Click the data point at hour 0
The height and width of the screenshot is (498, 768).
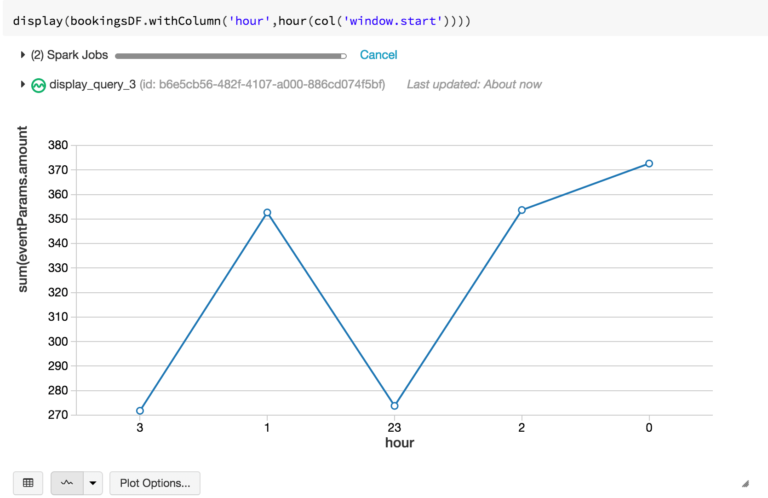coord(649,164)
